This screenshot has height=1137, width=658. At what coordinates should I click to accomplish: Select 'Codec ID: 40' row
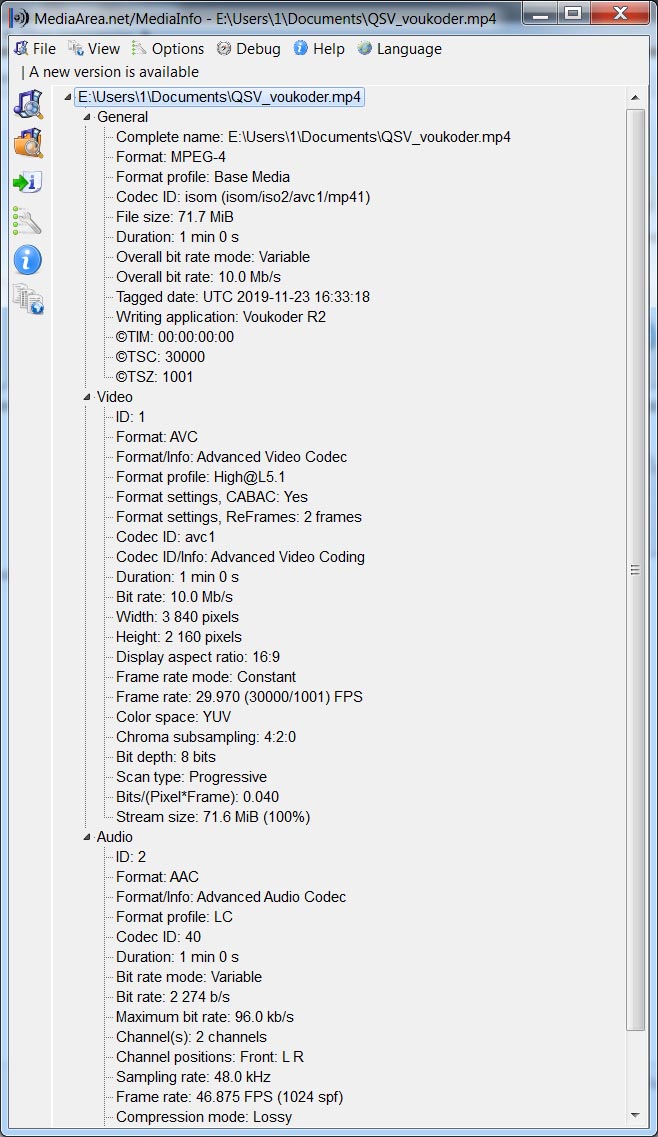click(159, 937)
